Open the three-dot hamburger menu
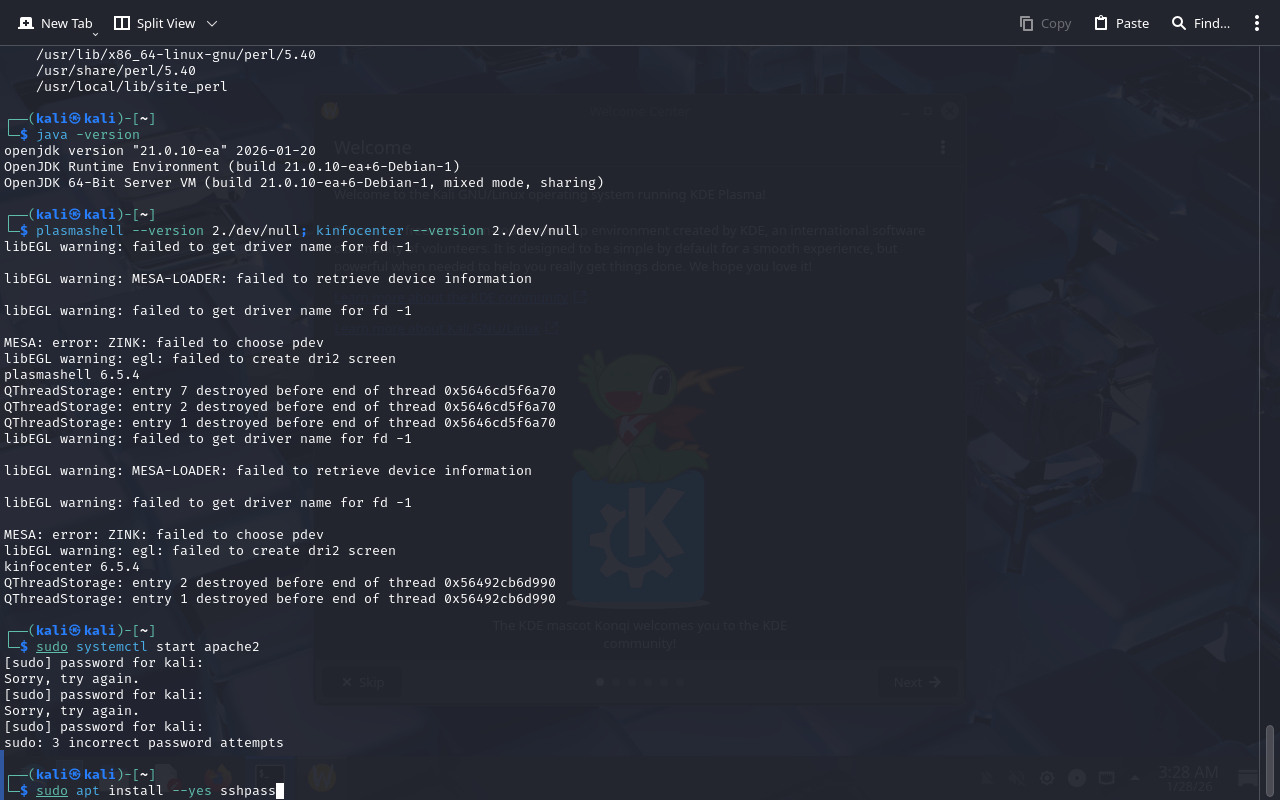 pyautogui.click(x=1257, y=23)
